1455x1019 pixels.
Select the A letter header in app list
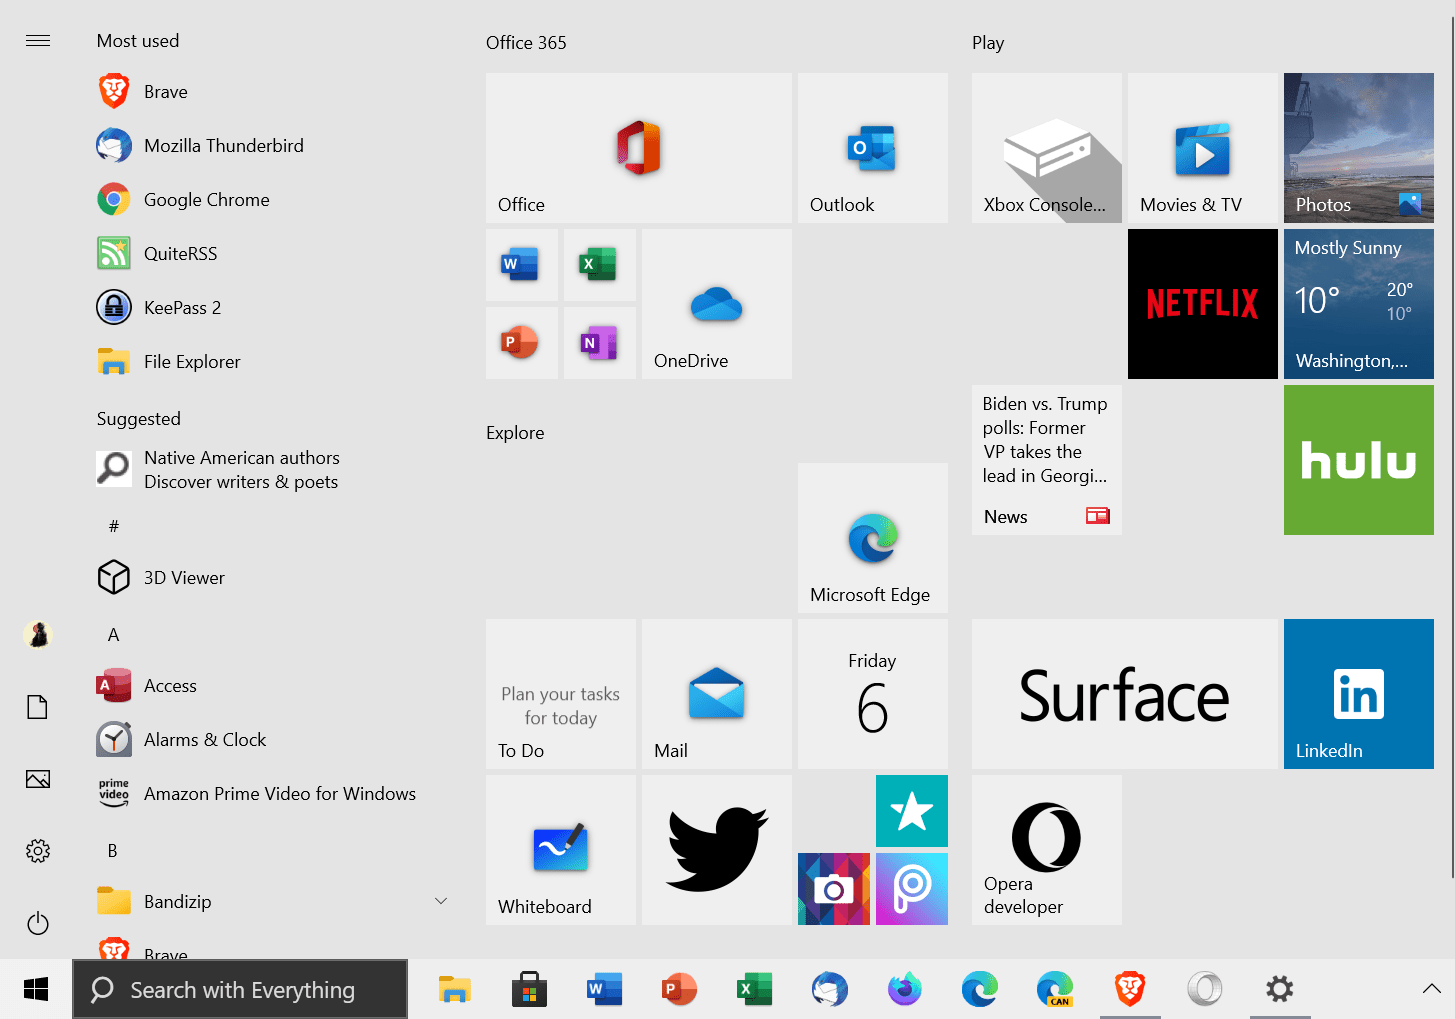(113, 635)
